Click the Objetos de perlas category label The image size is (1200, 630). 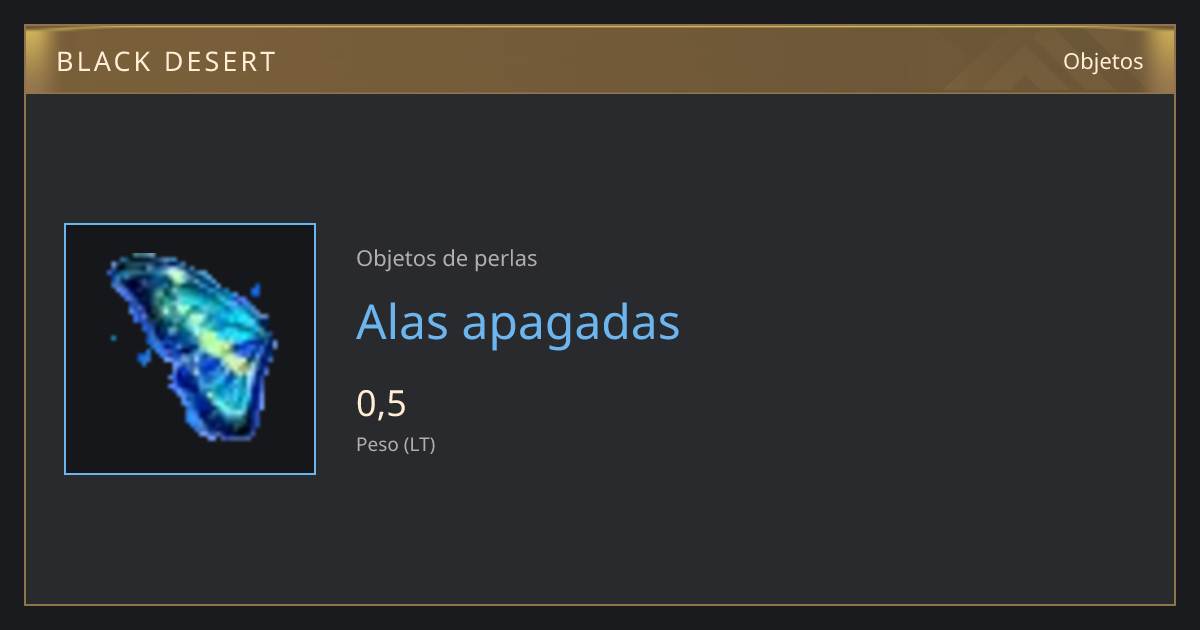click(x=447, y=258)
